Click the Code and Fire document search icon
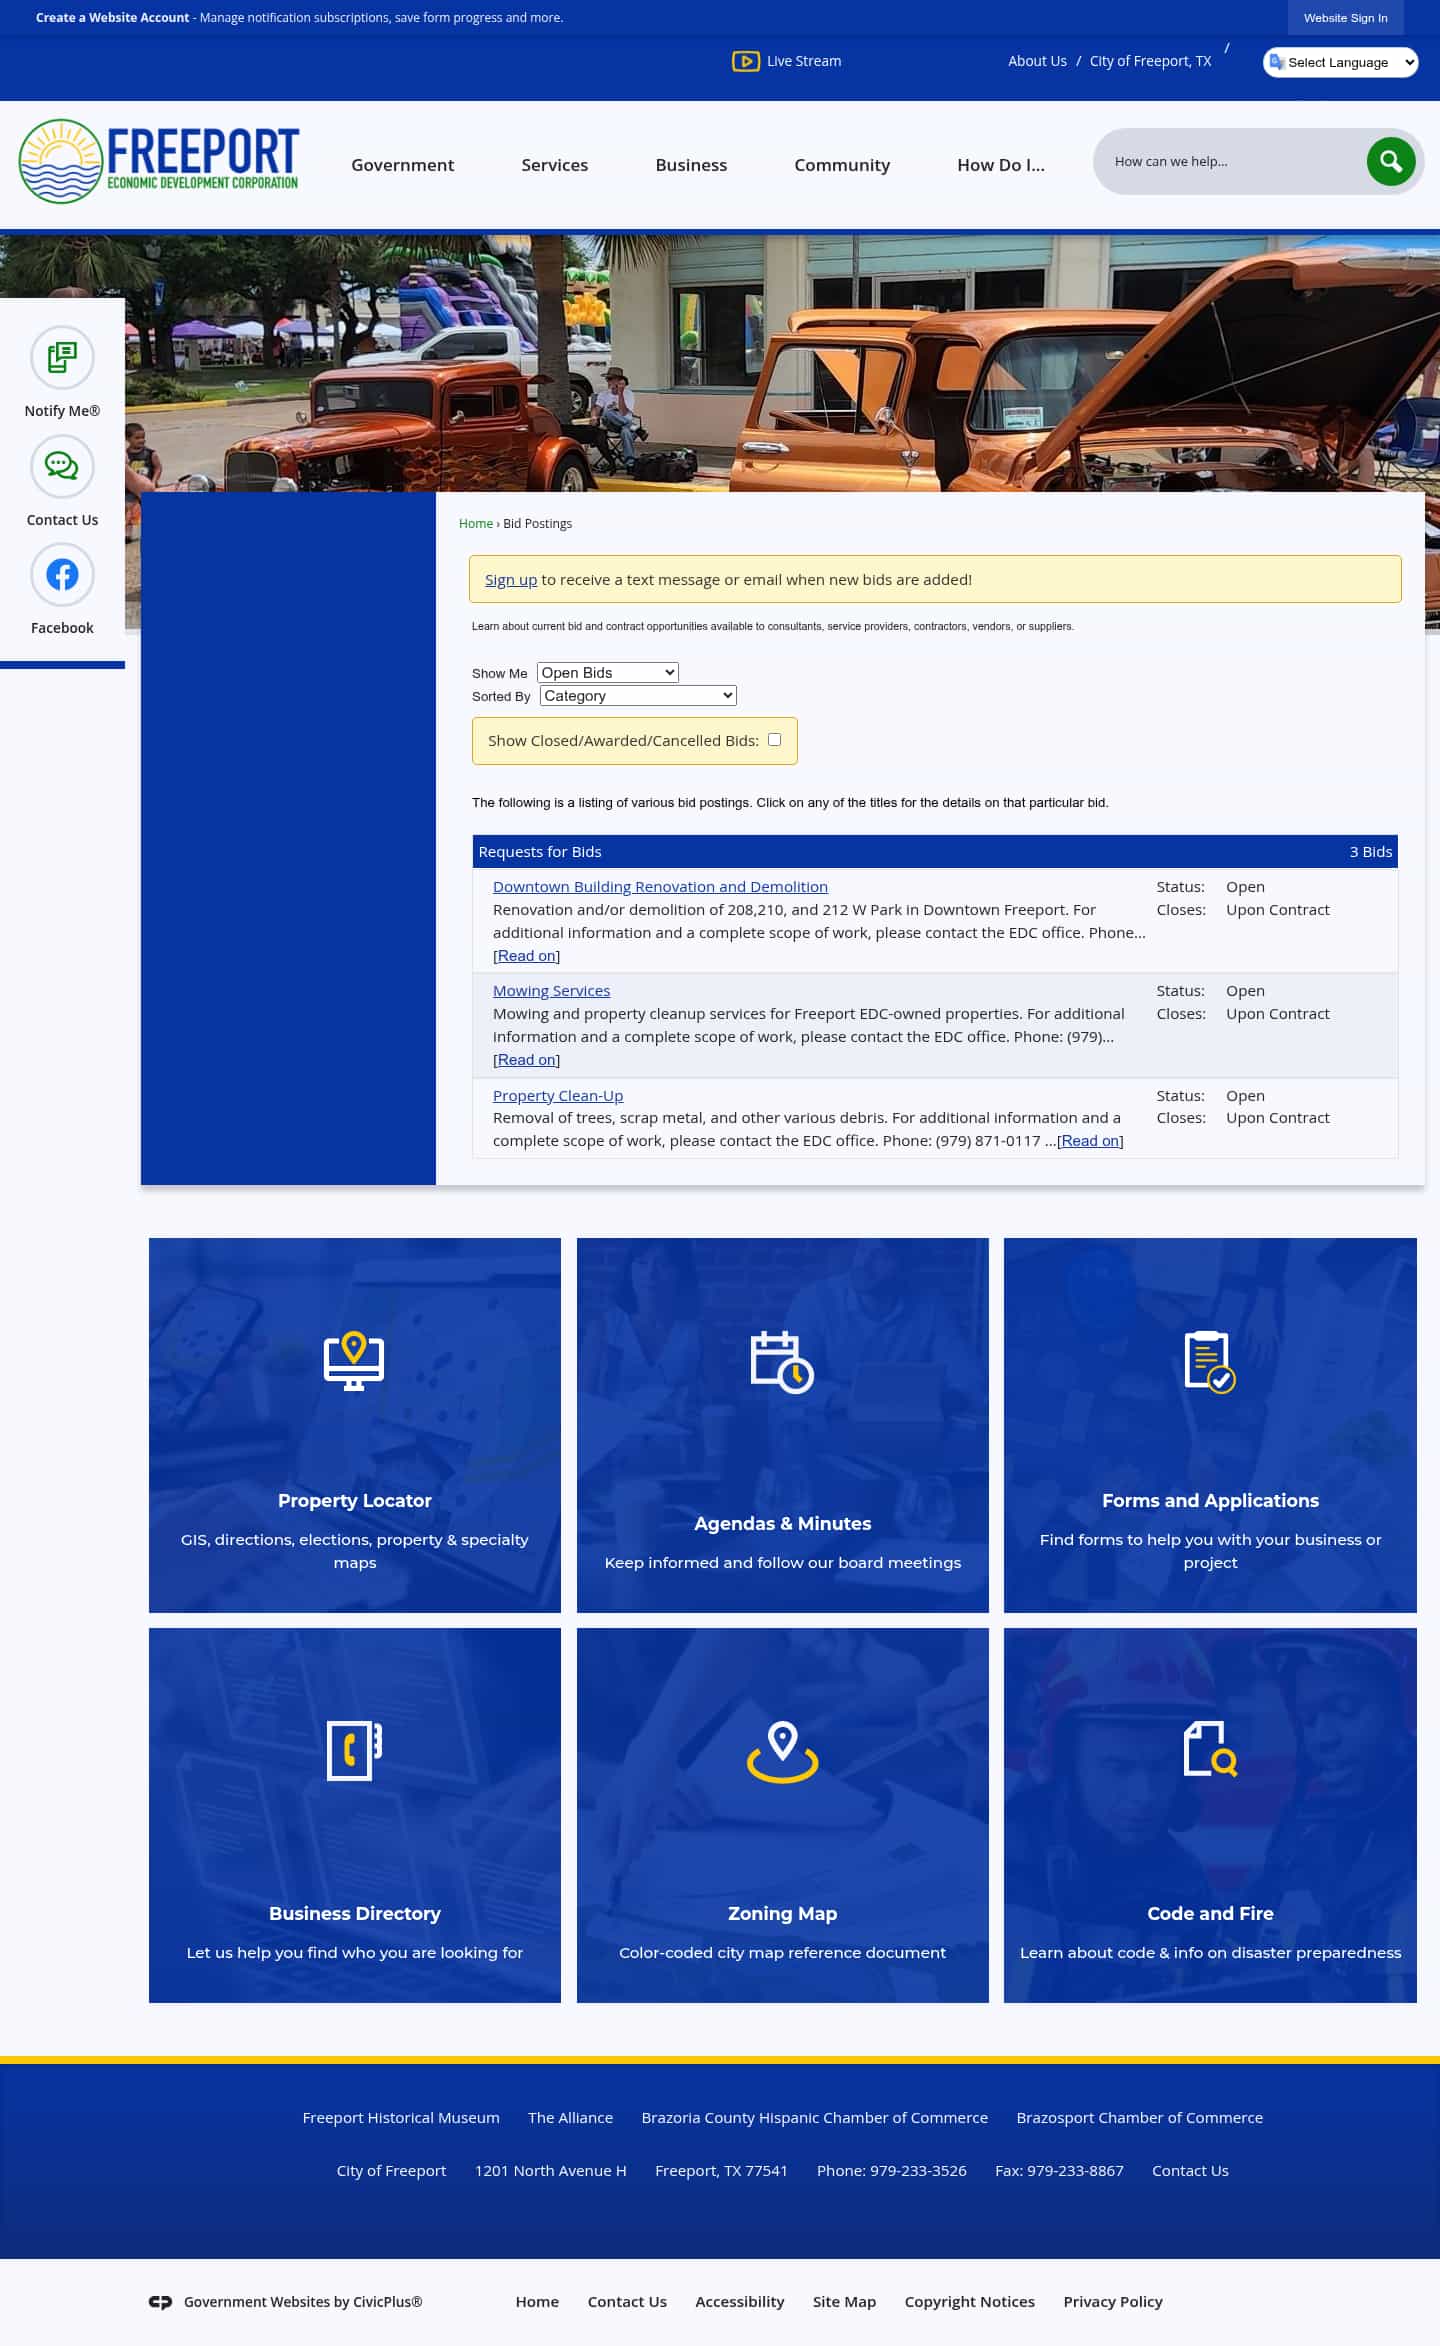Image resolution: width=1440 pixels, height=2346 pixels. (1210, 1749)
